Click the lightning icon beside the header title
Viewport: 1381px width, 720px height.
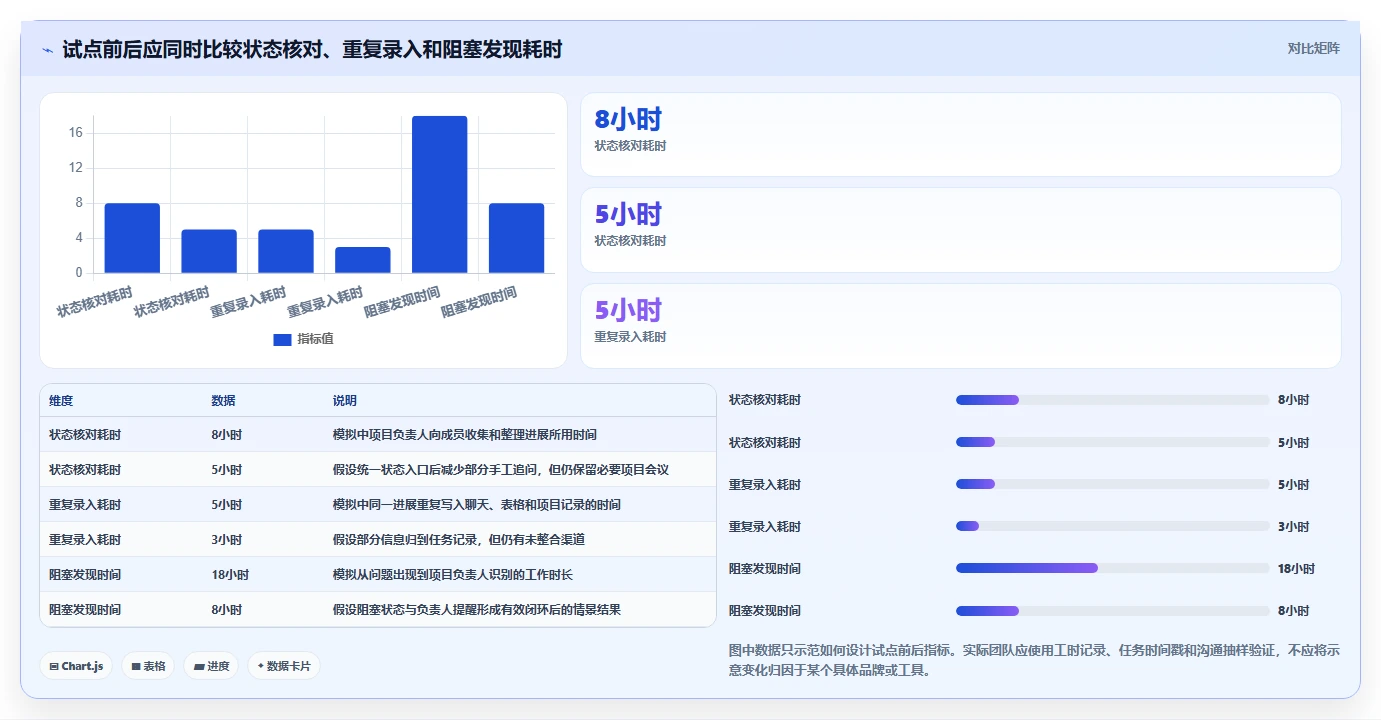tap(48, 49)
